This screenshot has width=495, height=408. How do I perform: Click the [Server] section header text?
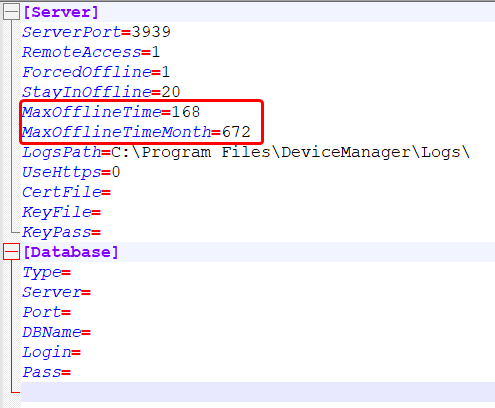tap(61, 13)
